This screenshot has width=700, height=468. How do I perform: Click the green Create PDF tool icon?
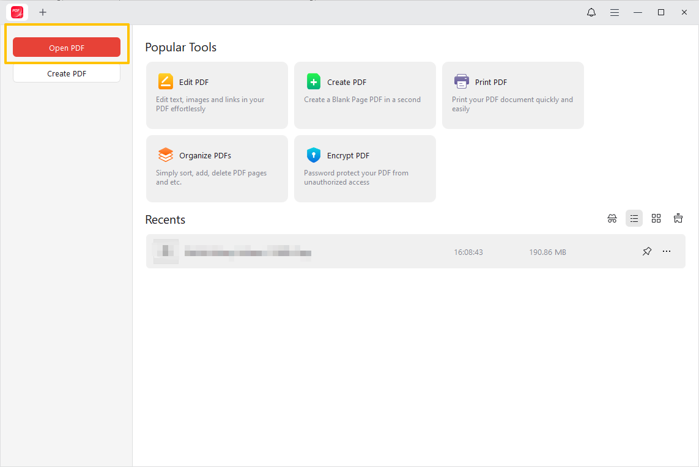pyautogui.click(x=313, y=81)
